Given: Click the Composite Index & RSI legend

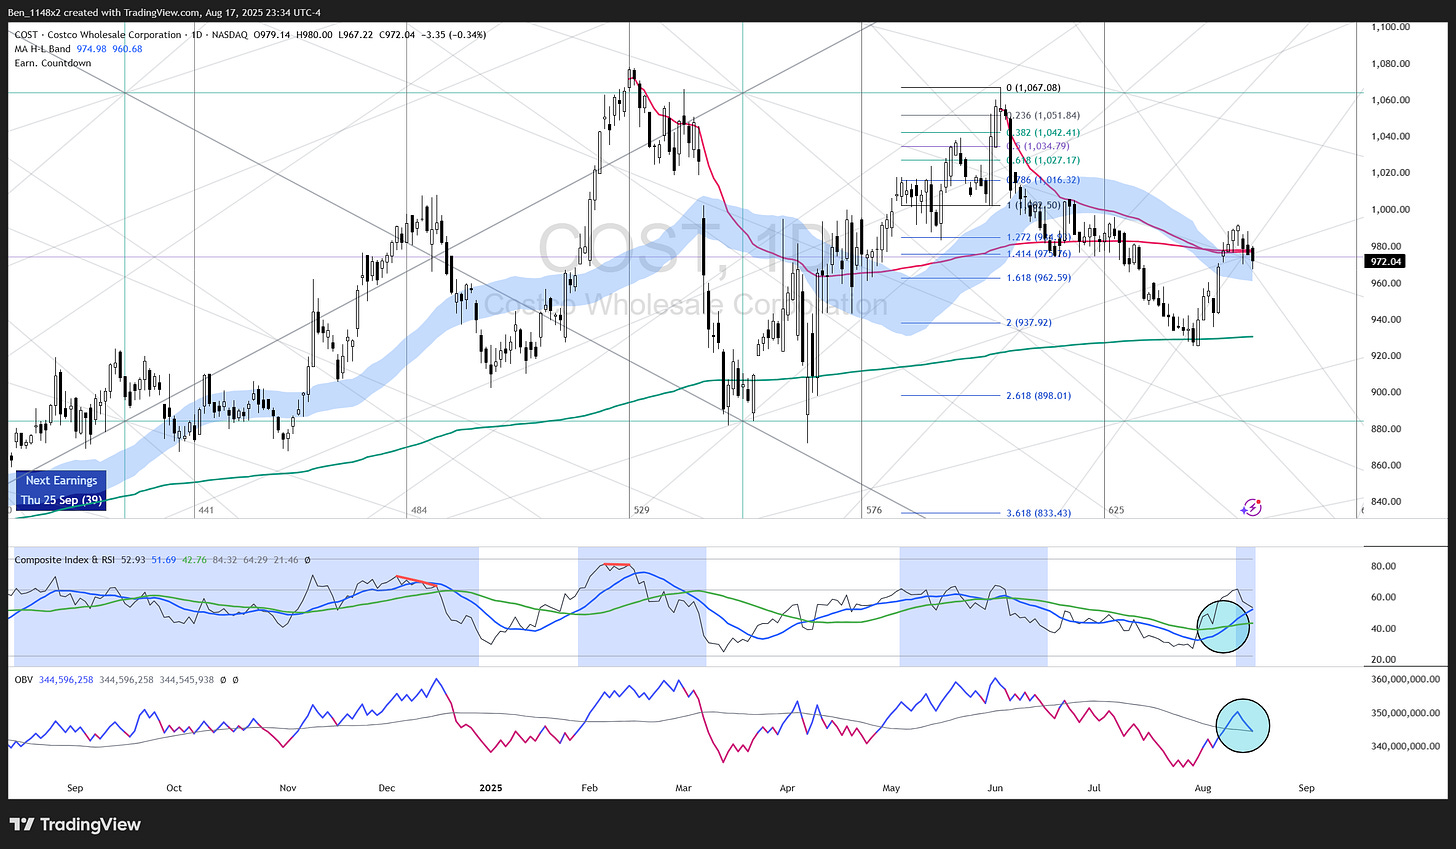Looking at the screenshot, I should [64, 560].
